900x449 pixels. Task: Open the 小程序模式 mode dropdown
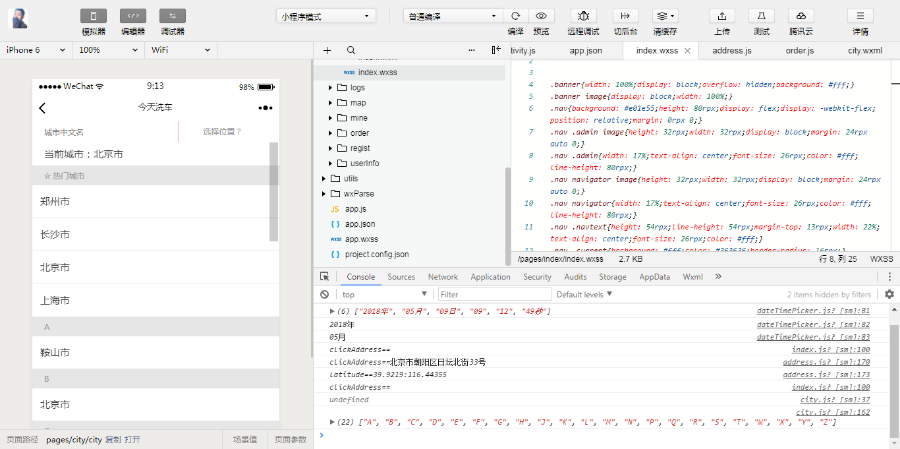[x=326, y=16]
